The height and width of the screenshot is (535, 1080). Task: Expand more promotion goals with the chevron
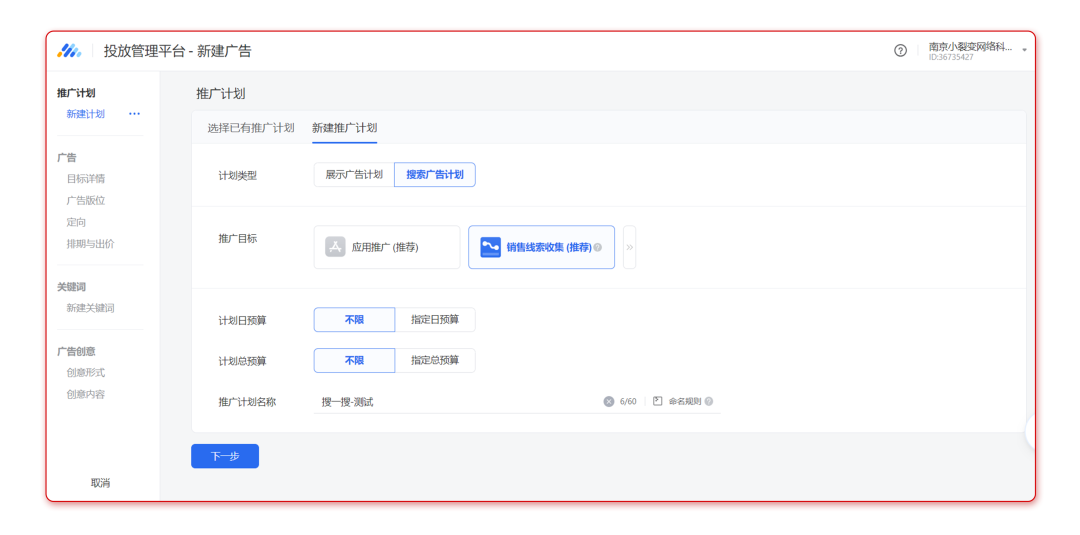point(629,247)
